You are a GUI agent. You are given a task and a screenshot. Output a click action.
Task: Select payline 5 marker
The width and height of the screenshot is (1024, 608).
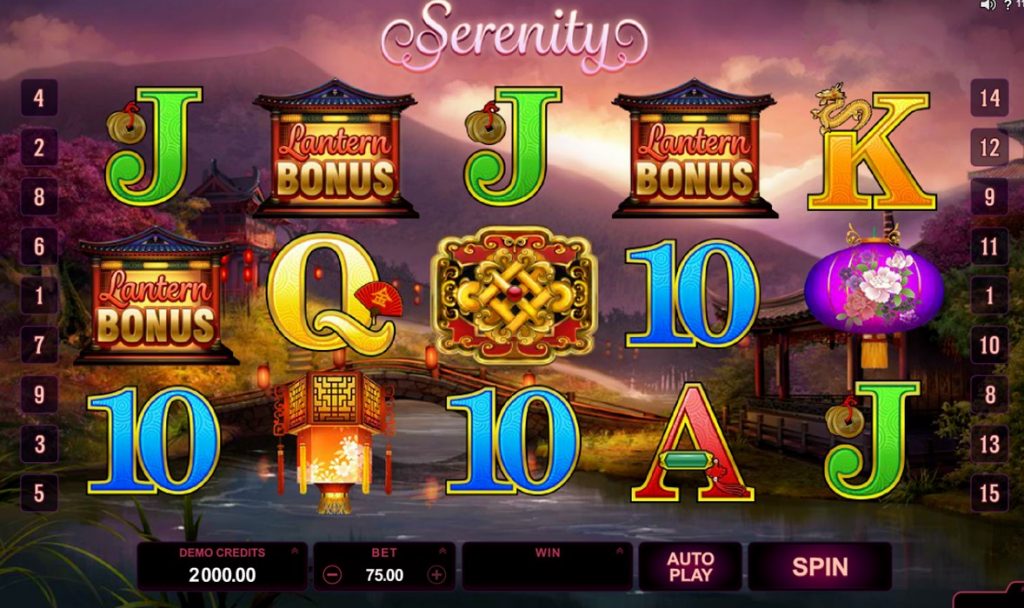click(39, 493)
